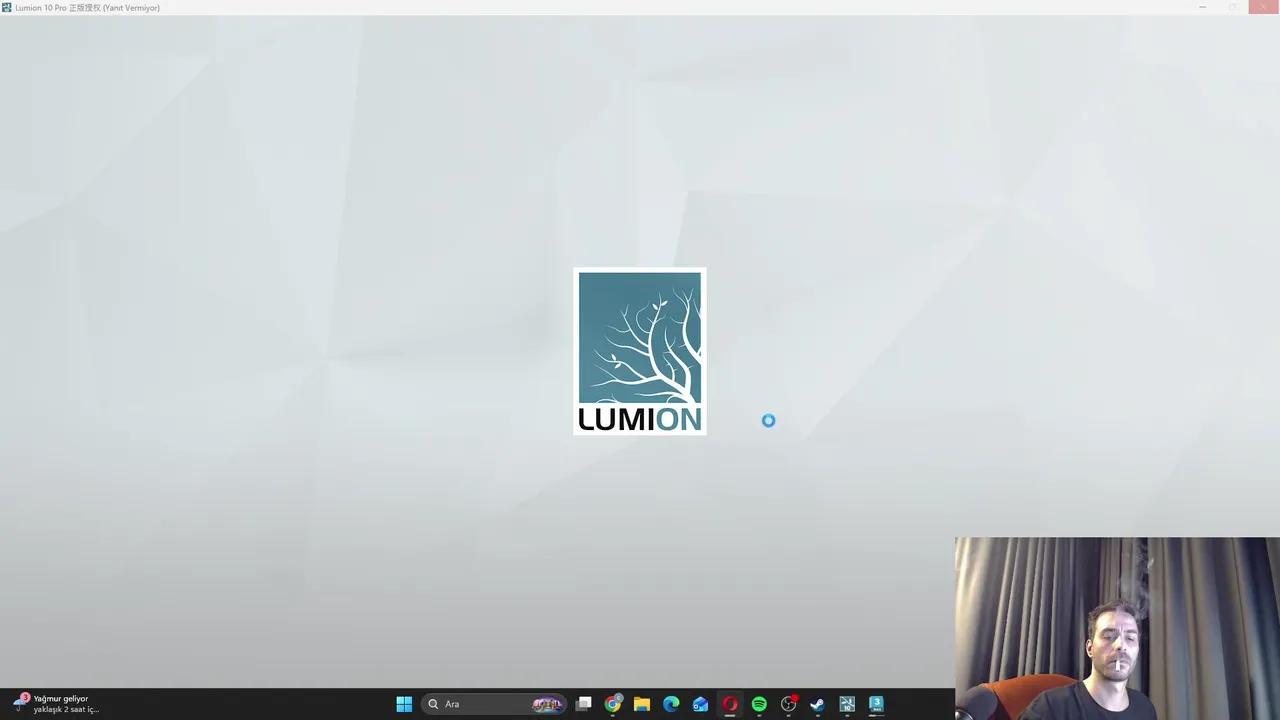Open Steam from the taskbar
Screen dimensions: 1280x720
817,704
